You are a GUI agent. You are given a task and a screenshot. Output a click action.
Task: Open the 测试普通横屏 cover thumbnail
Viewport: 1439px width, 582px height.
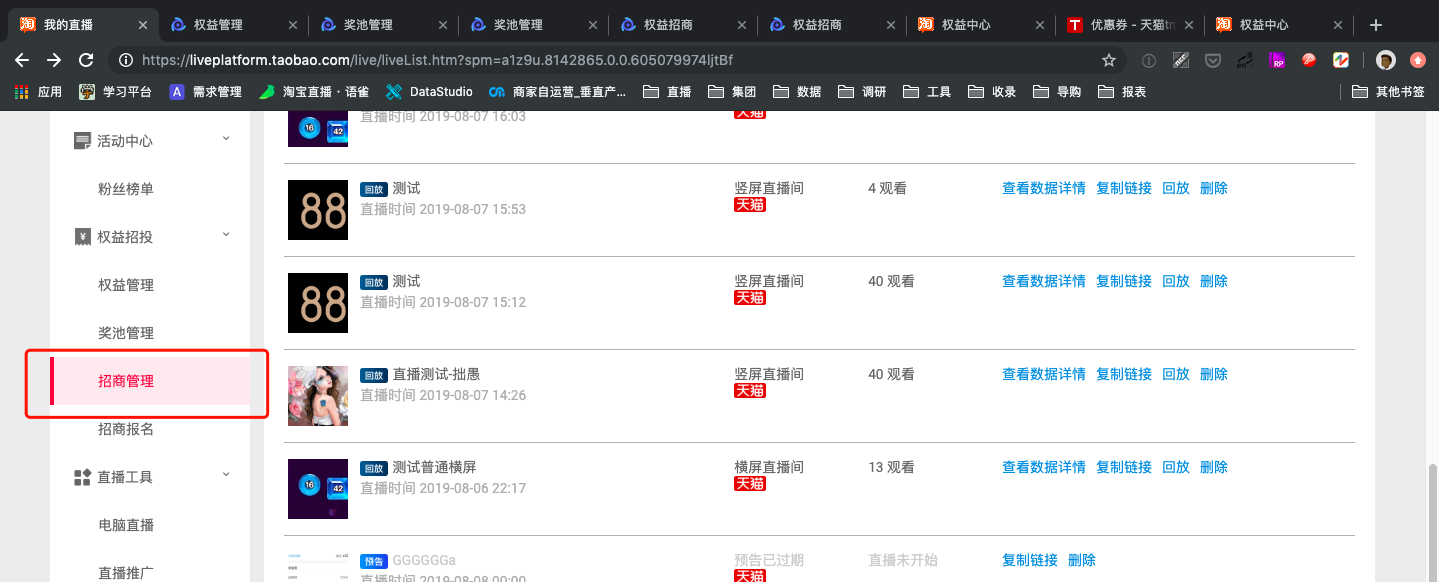tap(318, 489)
